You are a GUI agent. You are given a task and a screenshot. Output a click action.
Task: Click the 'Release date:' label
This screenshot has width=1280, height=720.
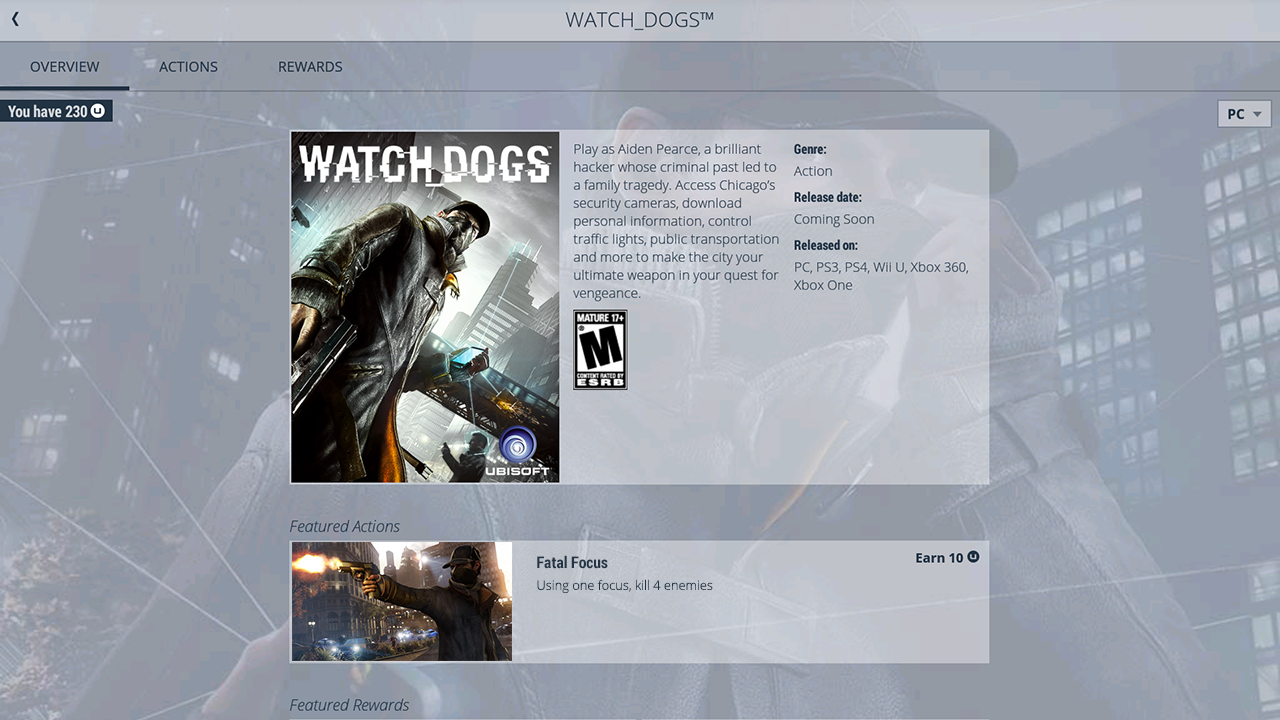tap(828, 197)
